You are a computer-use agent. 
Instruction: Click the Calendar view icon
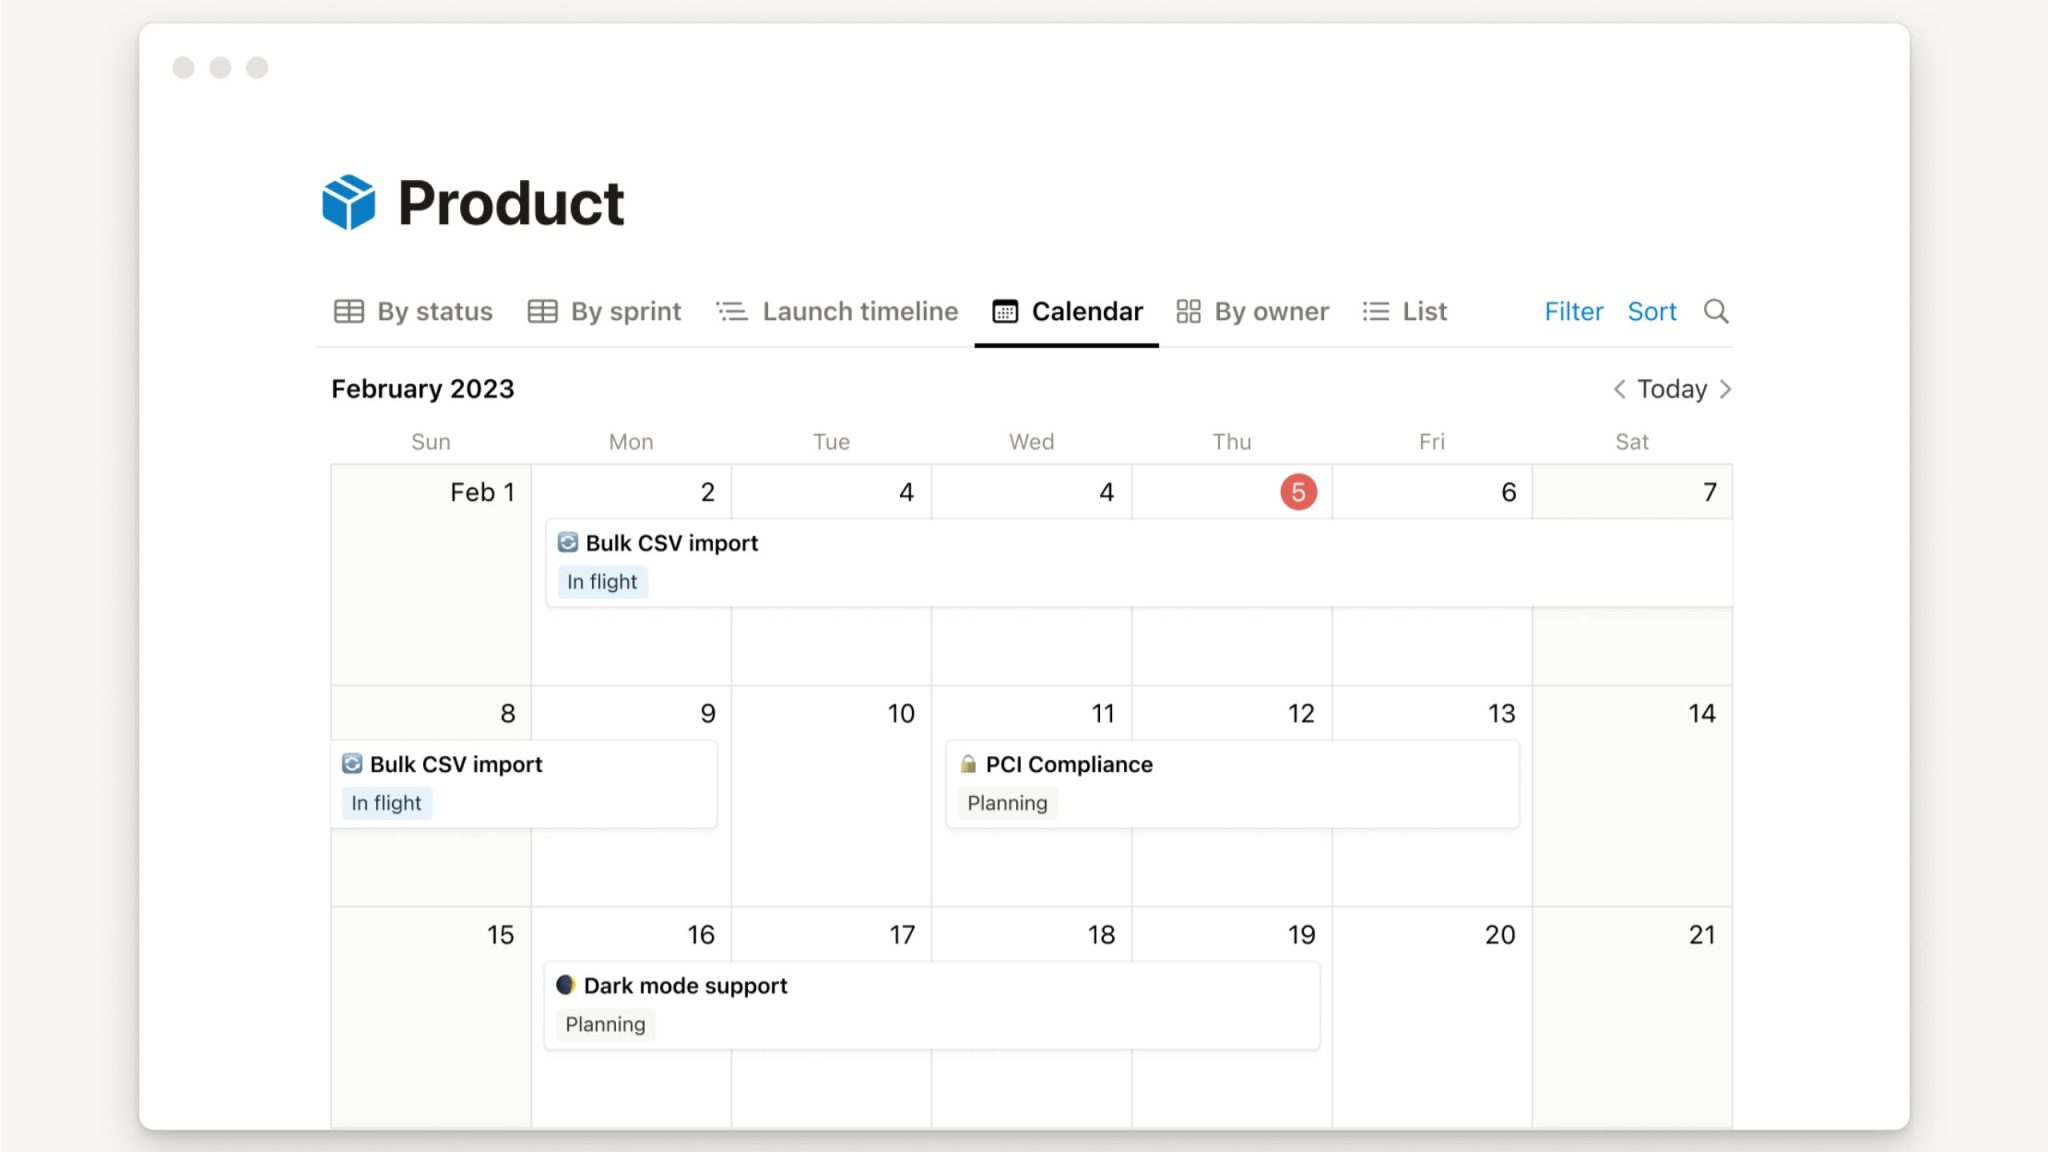pos(1005,311)
